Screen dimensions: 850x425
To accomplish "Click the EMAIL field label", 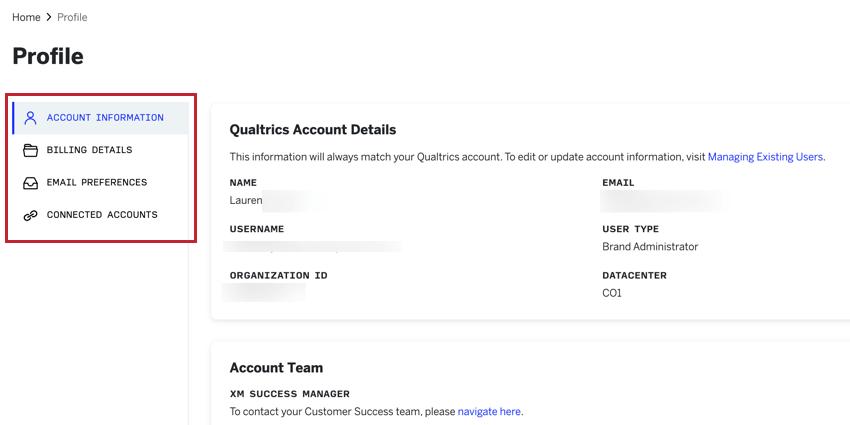I will pyautogui.click(x=618, y=183).
